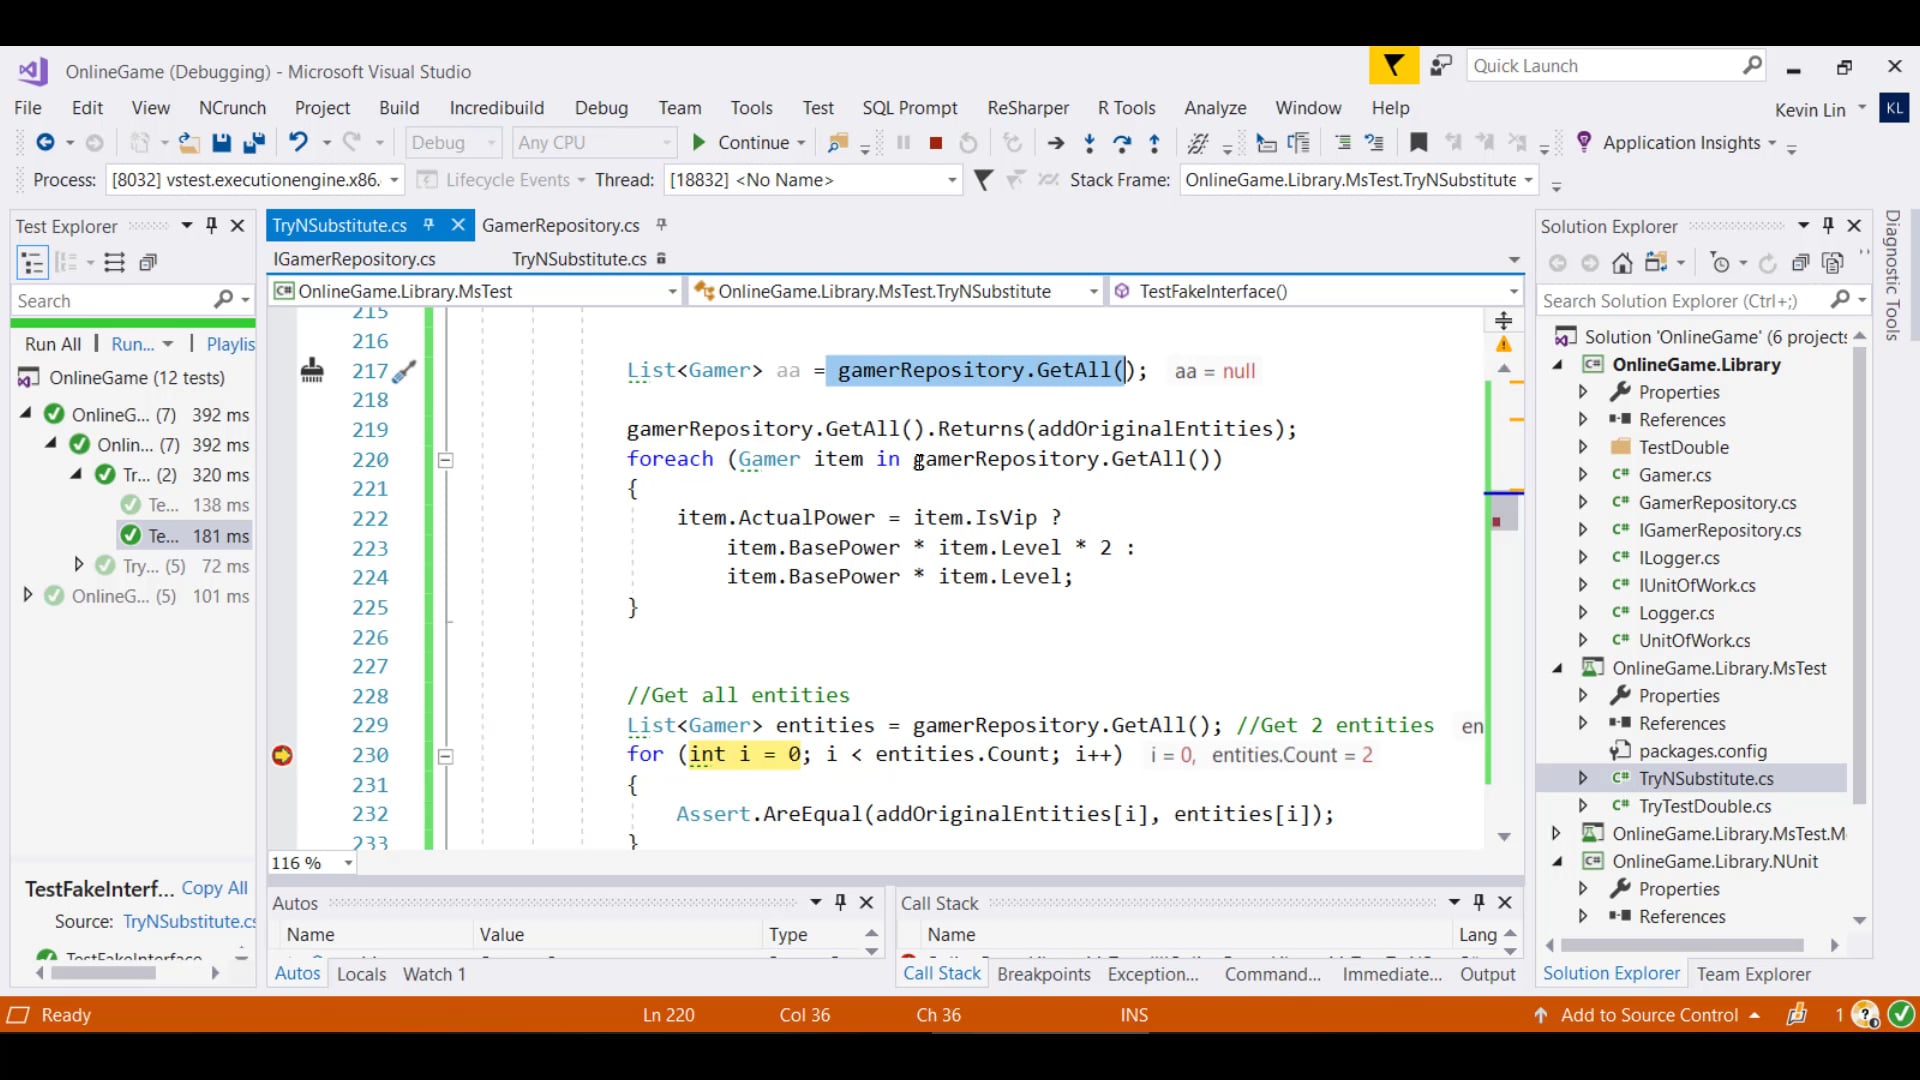Pin the Test Explorer panel
1920x1080 pixels.
tap(211, 226)
